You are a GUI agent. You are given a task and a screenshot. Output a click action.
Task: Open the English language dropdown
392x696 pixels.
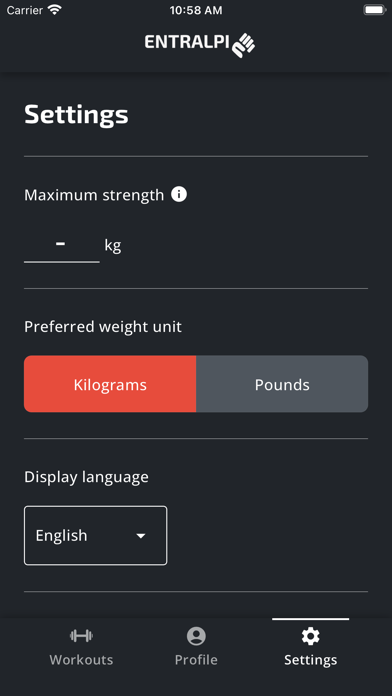[95, 535]
